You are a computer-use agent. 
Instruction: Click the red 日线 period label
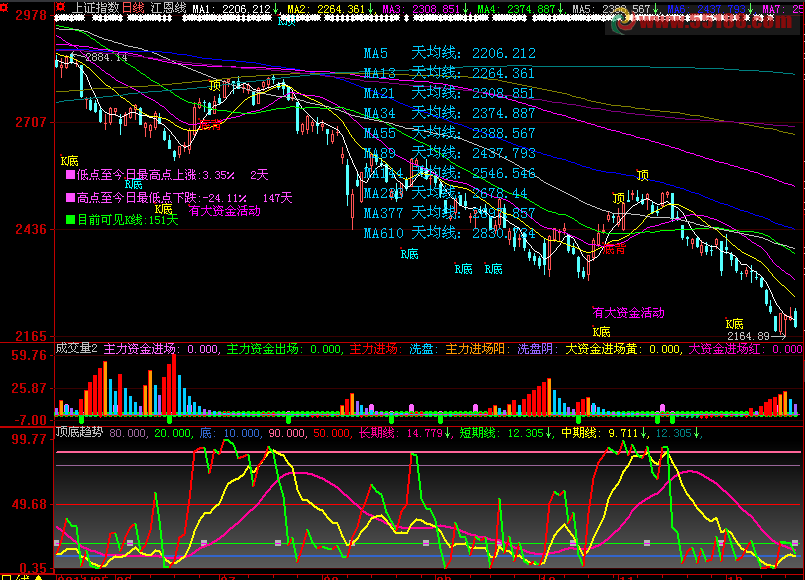point(133,8)
